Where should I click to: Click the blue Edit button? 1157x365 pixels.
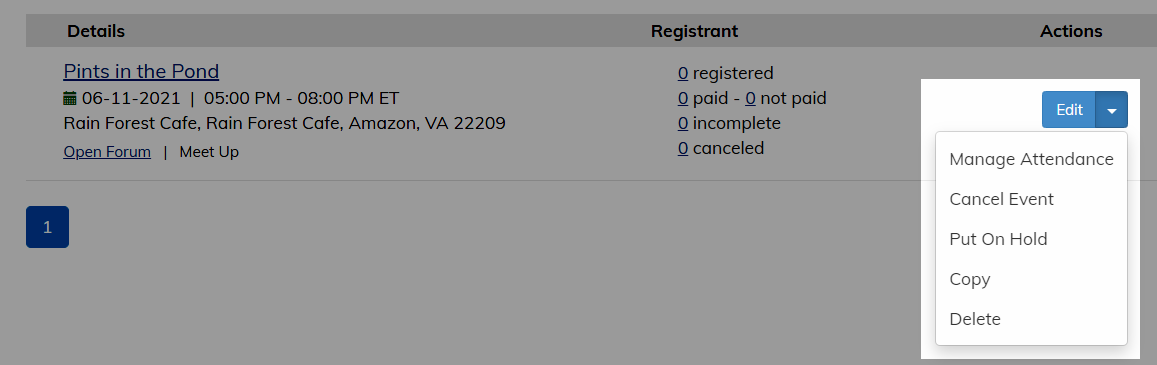1069,110
